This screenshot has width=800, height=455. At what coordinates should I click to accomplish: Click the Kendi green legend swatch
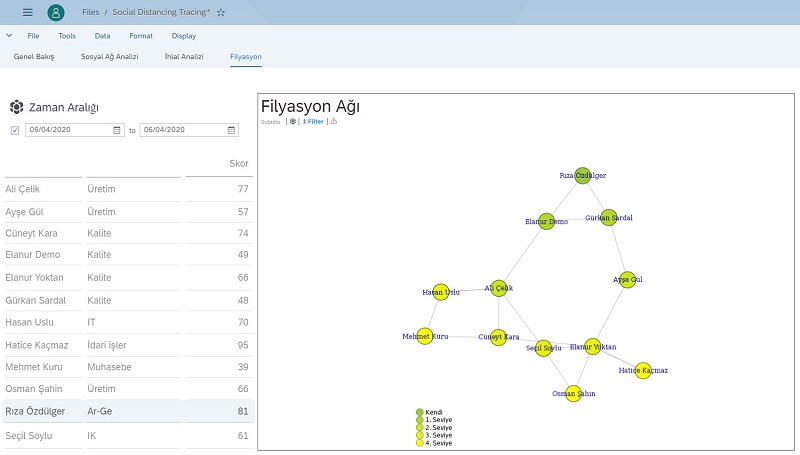[420, 411]
